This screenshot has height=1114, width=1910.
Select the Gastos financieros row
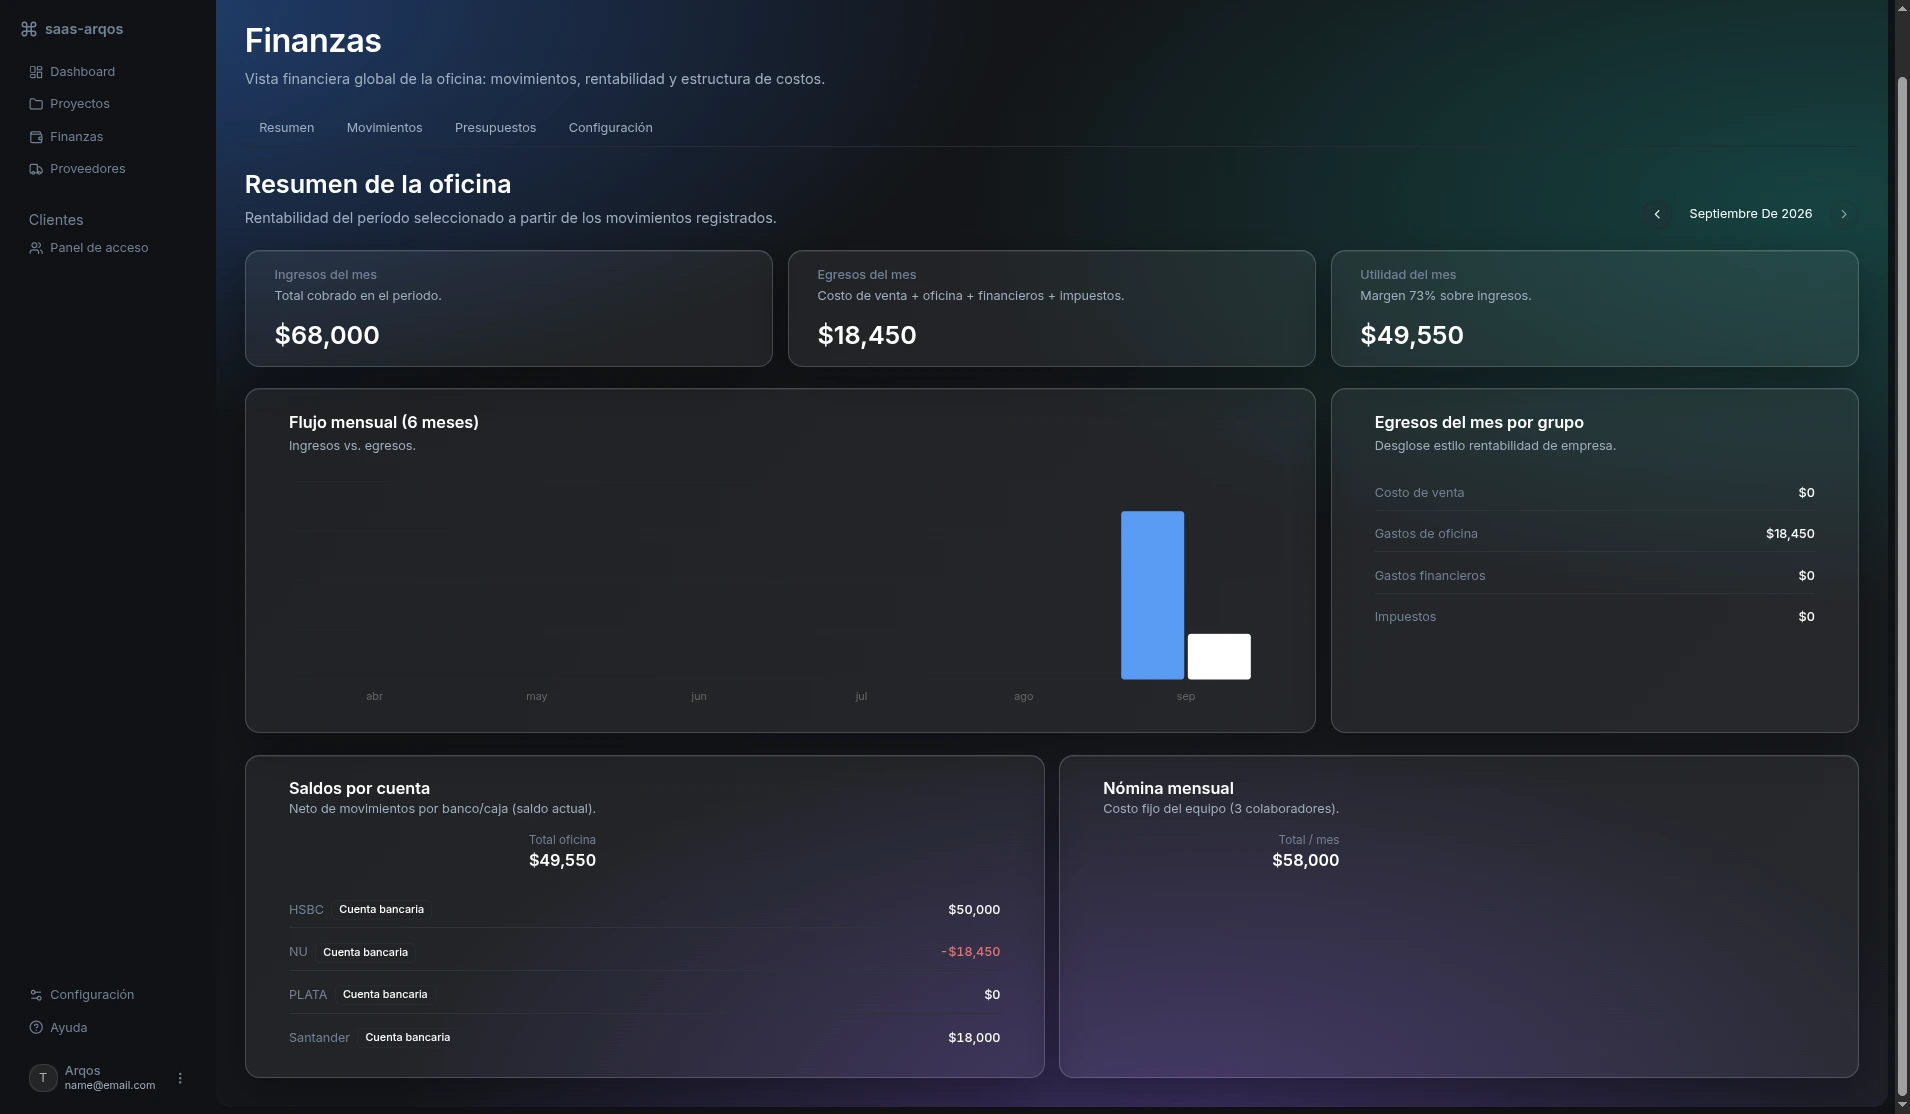1595,576
